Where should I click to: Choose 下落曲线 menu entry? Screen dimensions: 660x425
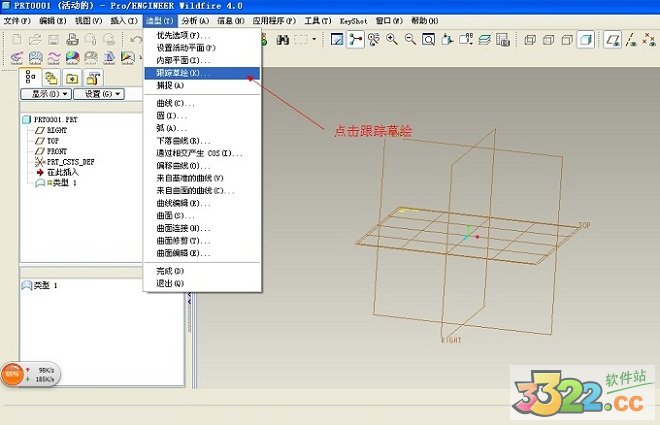click(x=202, y=141)
